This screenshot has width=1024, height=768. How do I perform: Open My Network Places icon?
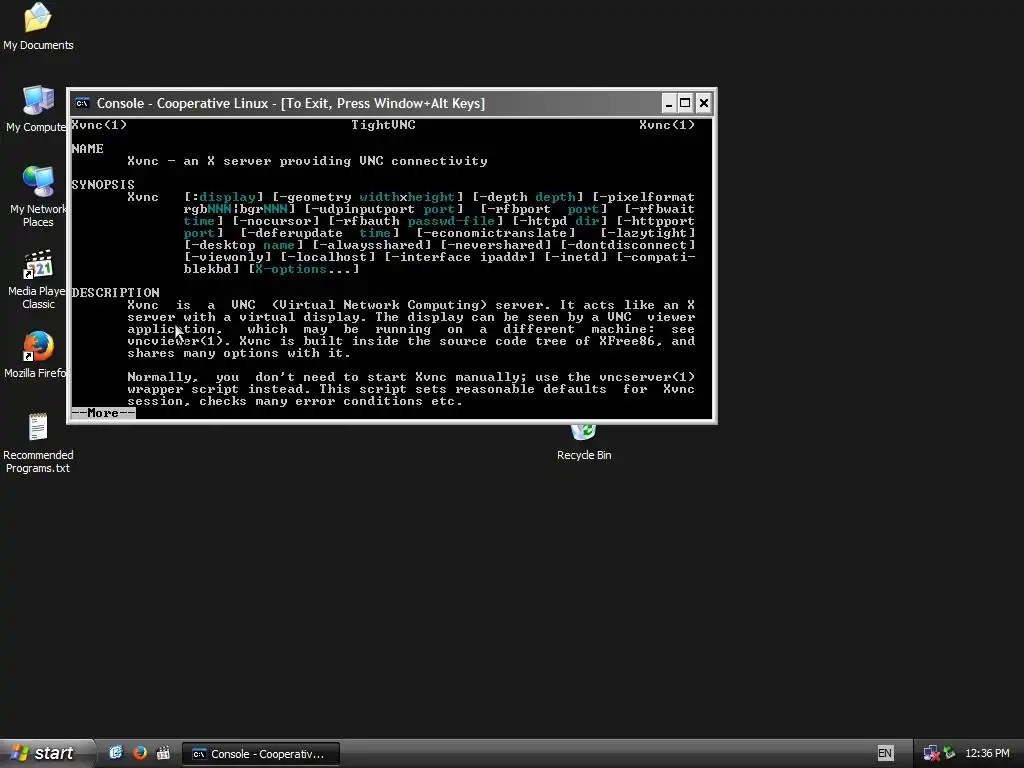pos(38,196)
